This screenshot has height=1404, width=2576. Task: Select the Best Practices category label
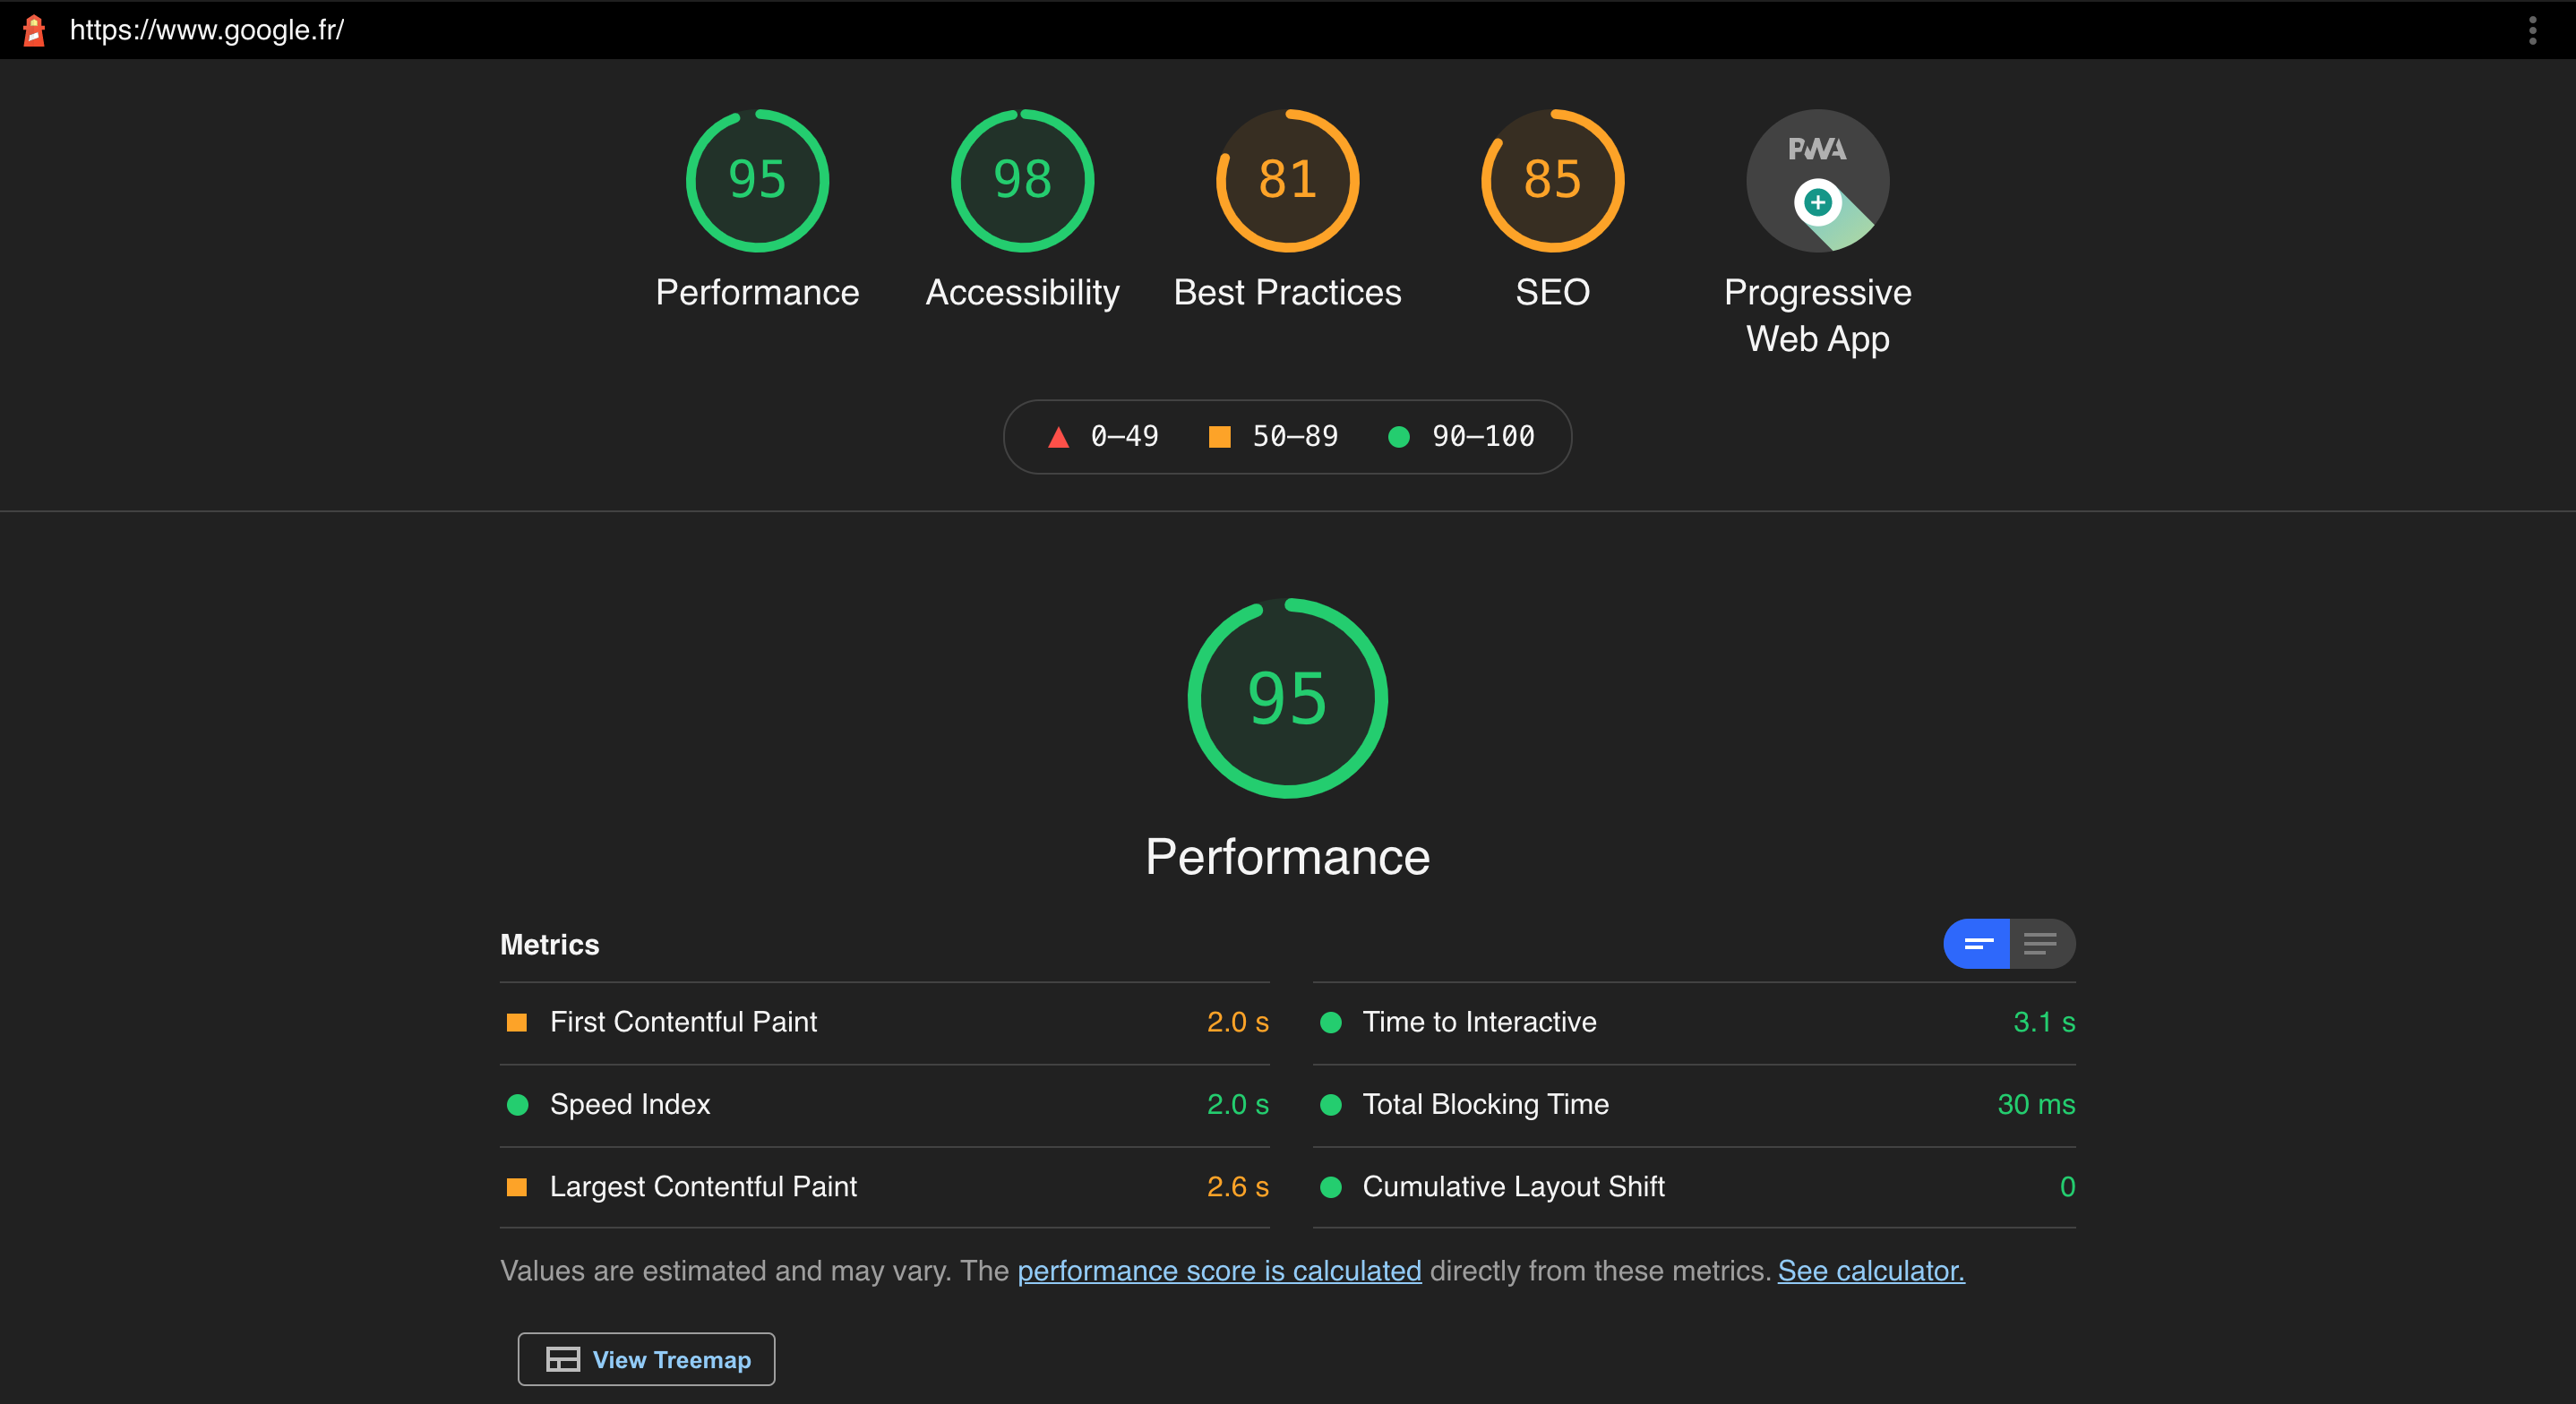(1287, 293)
